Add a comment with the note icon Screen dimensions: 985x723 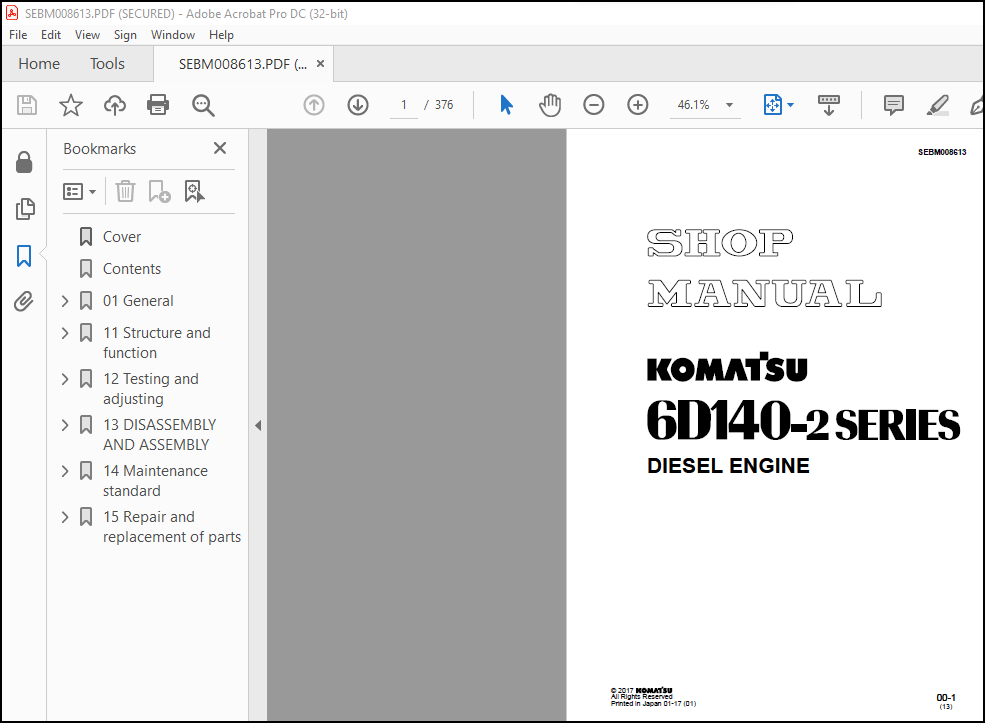(893, 105)
